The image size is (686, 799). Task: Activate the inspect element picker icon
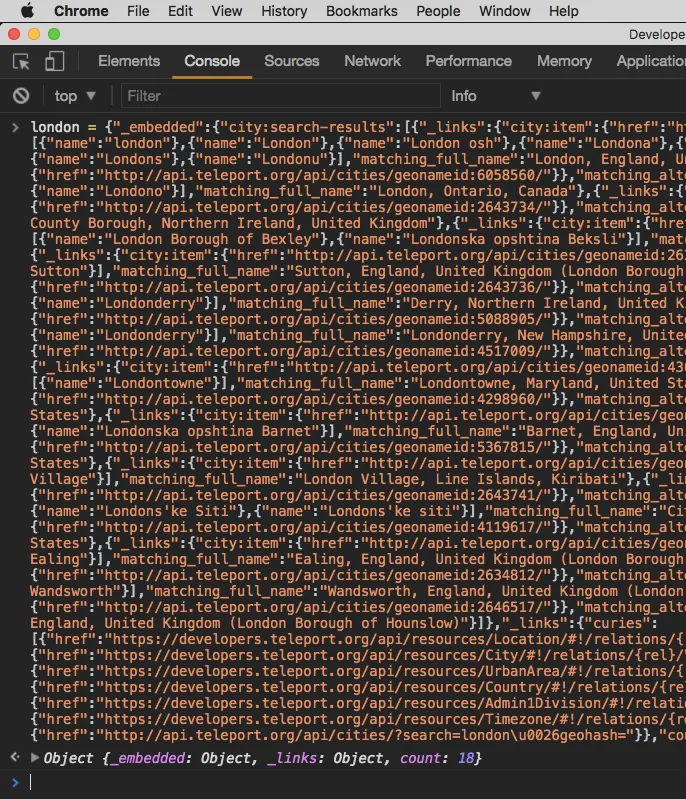(x=21, y=62)
